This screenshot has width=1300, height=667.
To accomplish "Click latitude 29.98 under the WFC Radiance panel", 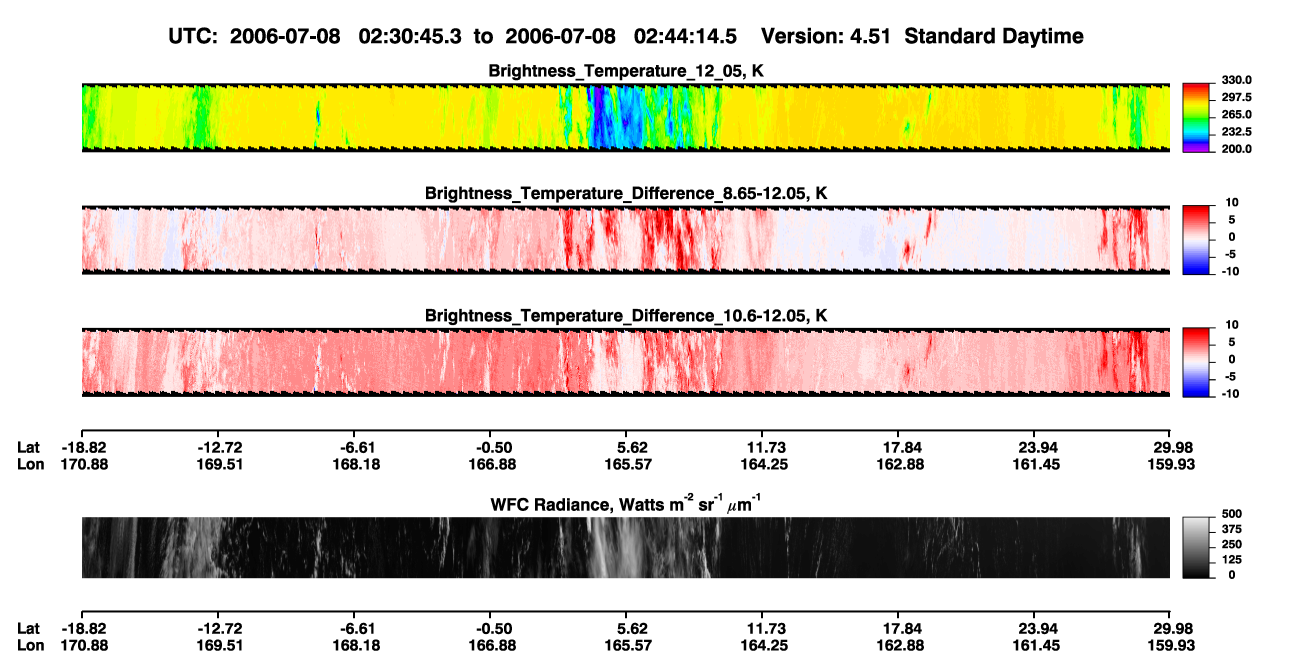I will 1174,629.
